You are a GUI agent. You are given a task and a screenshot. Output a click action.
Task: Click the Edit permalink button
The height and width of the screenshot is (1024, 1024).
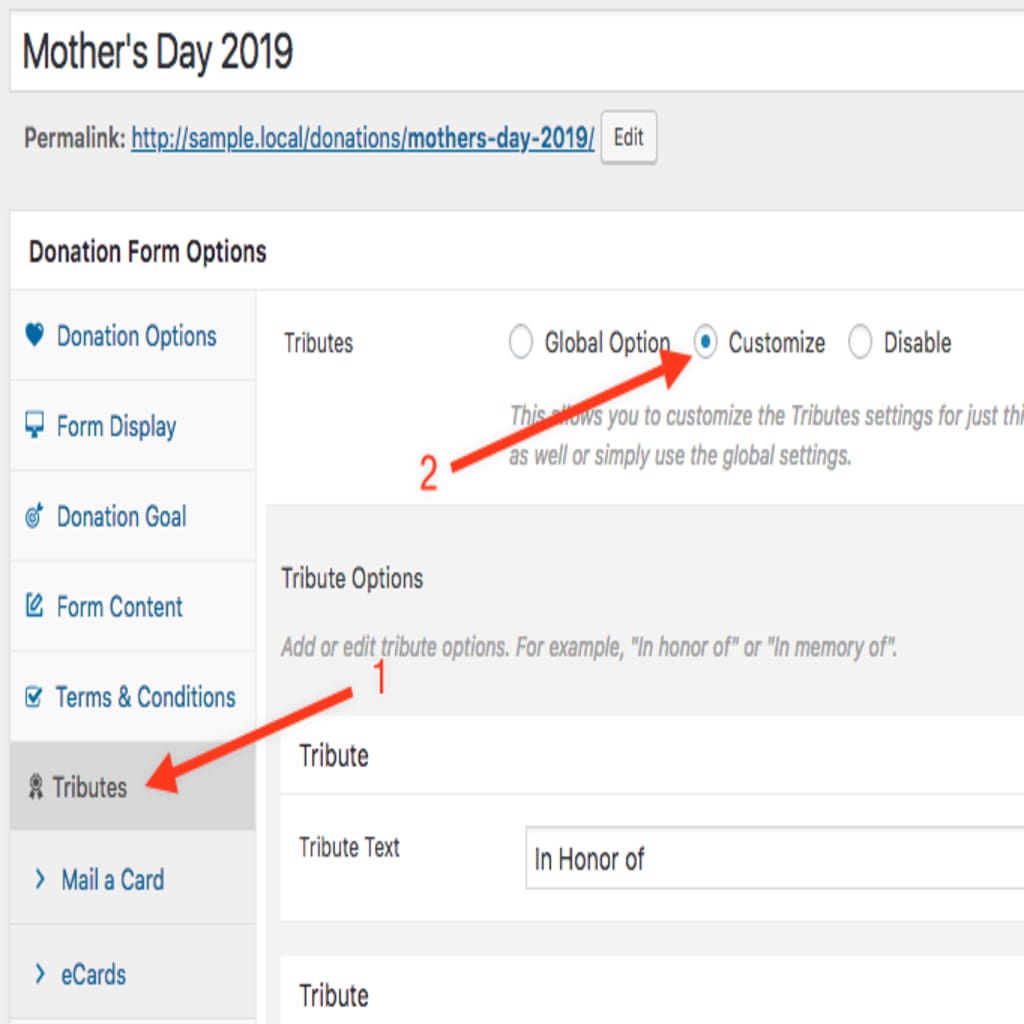click(x=629, y=137)
